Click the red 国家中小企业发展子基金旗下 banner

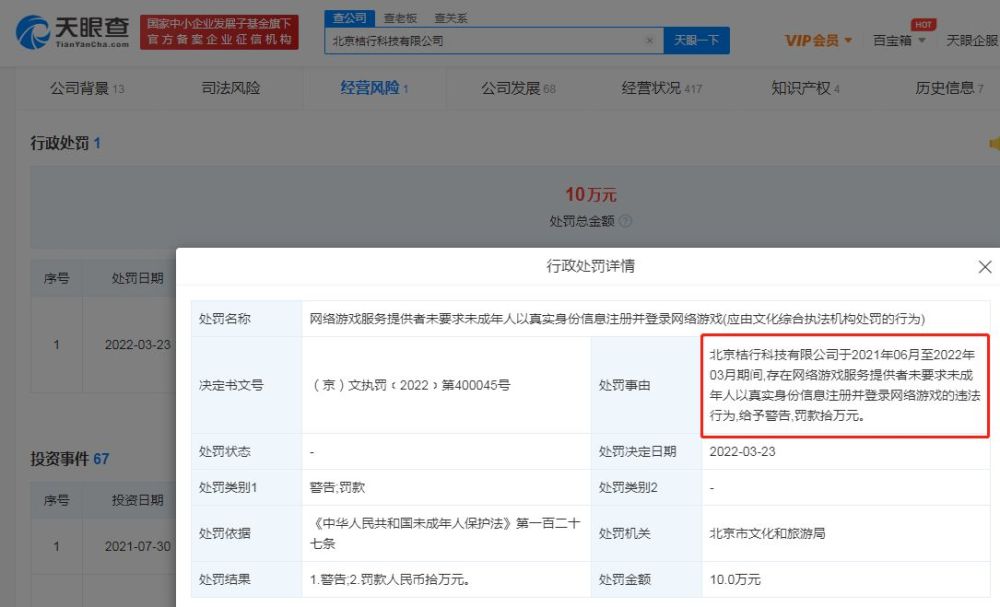coord(219,32)
